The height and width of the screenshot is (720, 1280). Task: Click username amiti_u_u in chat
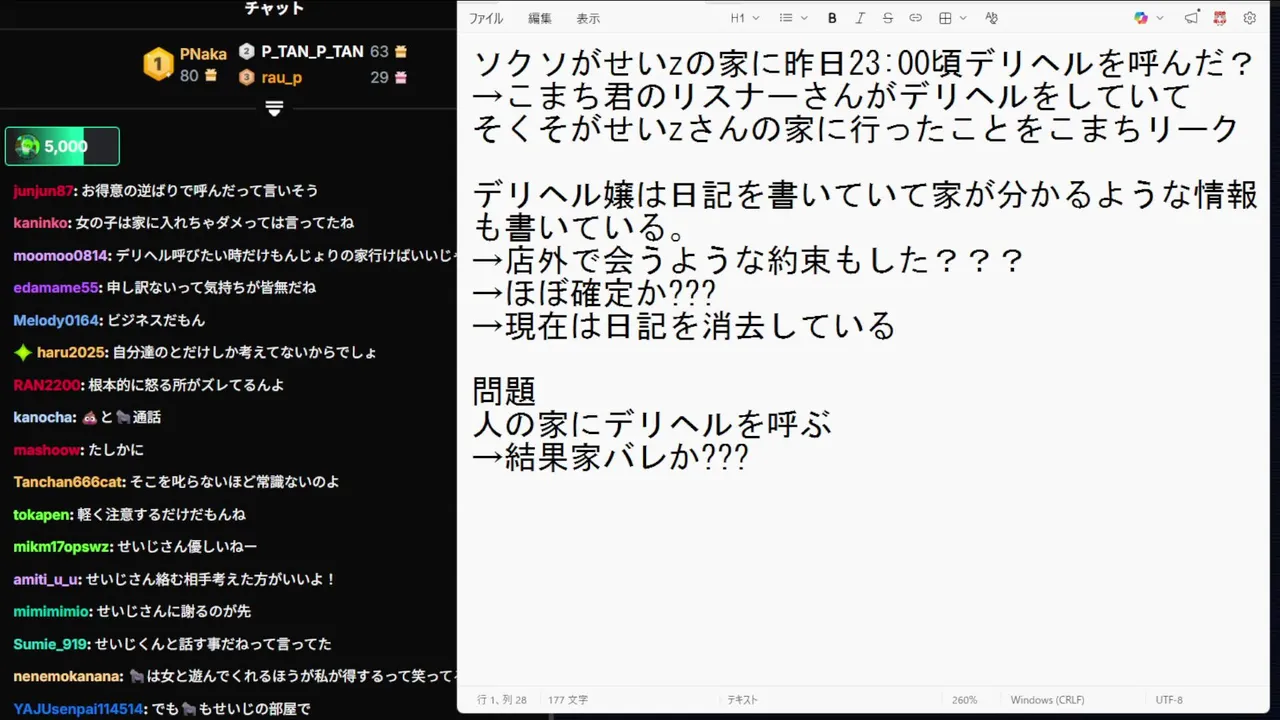pyautogui.click(x=47, y=579)
